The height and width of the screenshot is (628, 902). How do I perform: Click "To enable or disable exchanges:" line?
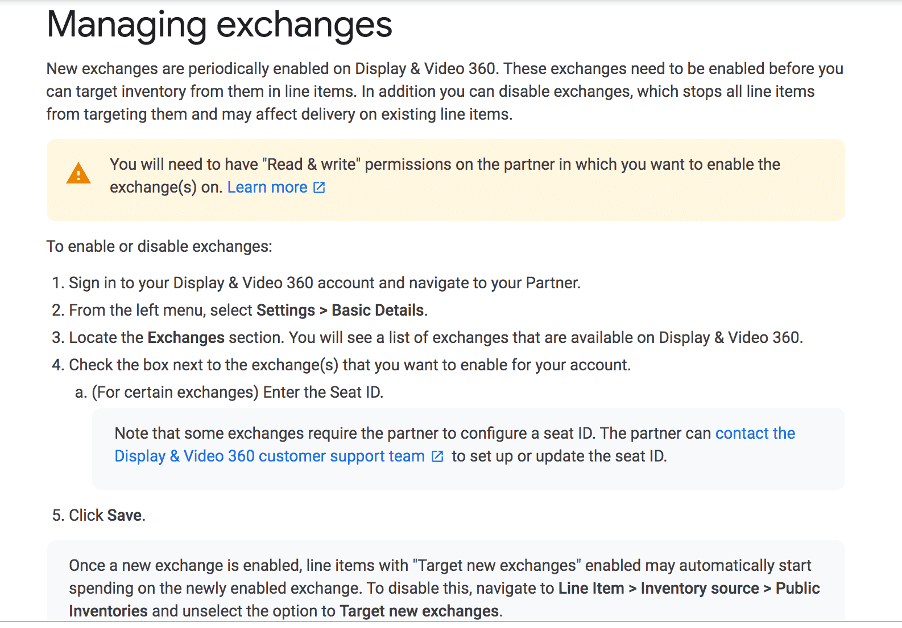click(159, 247)
